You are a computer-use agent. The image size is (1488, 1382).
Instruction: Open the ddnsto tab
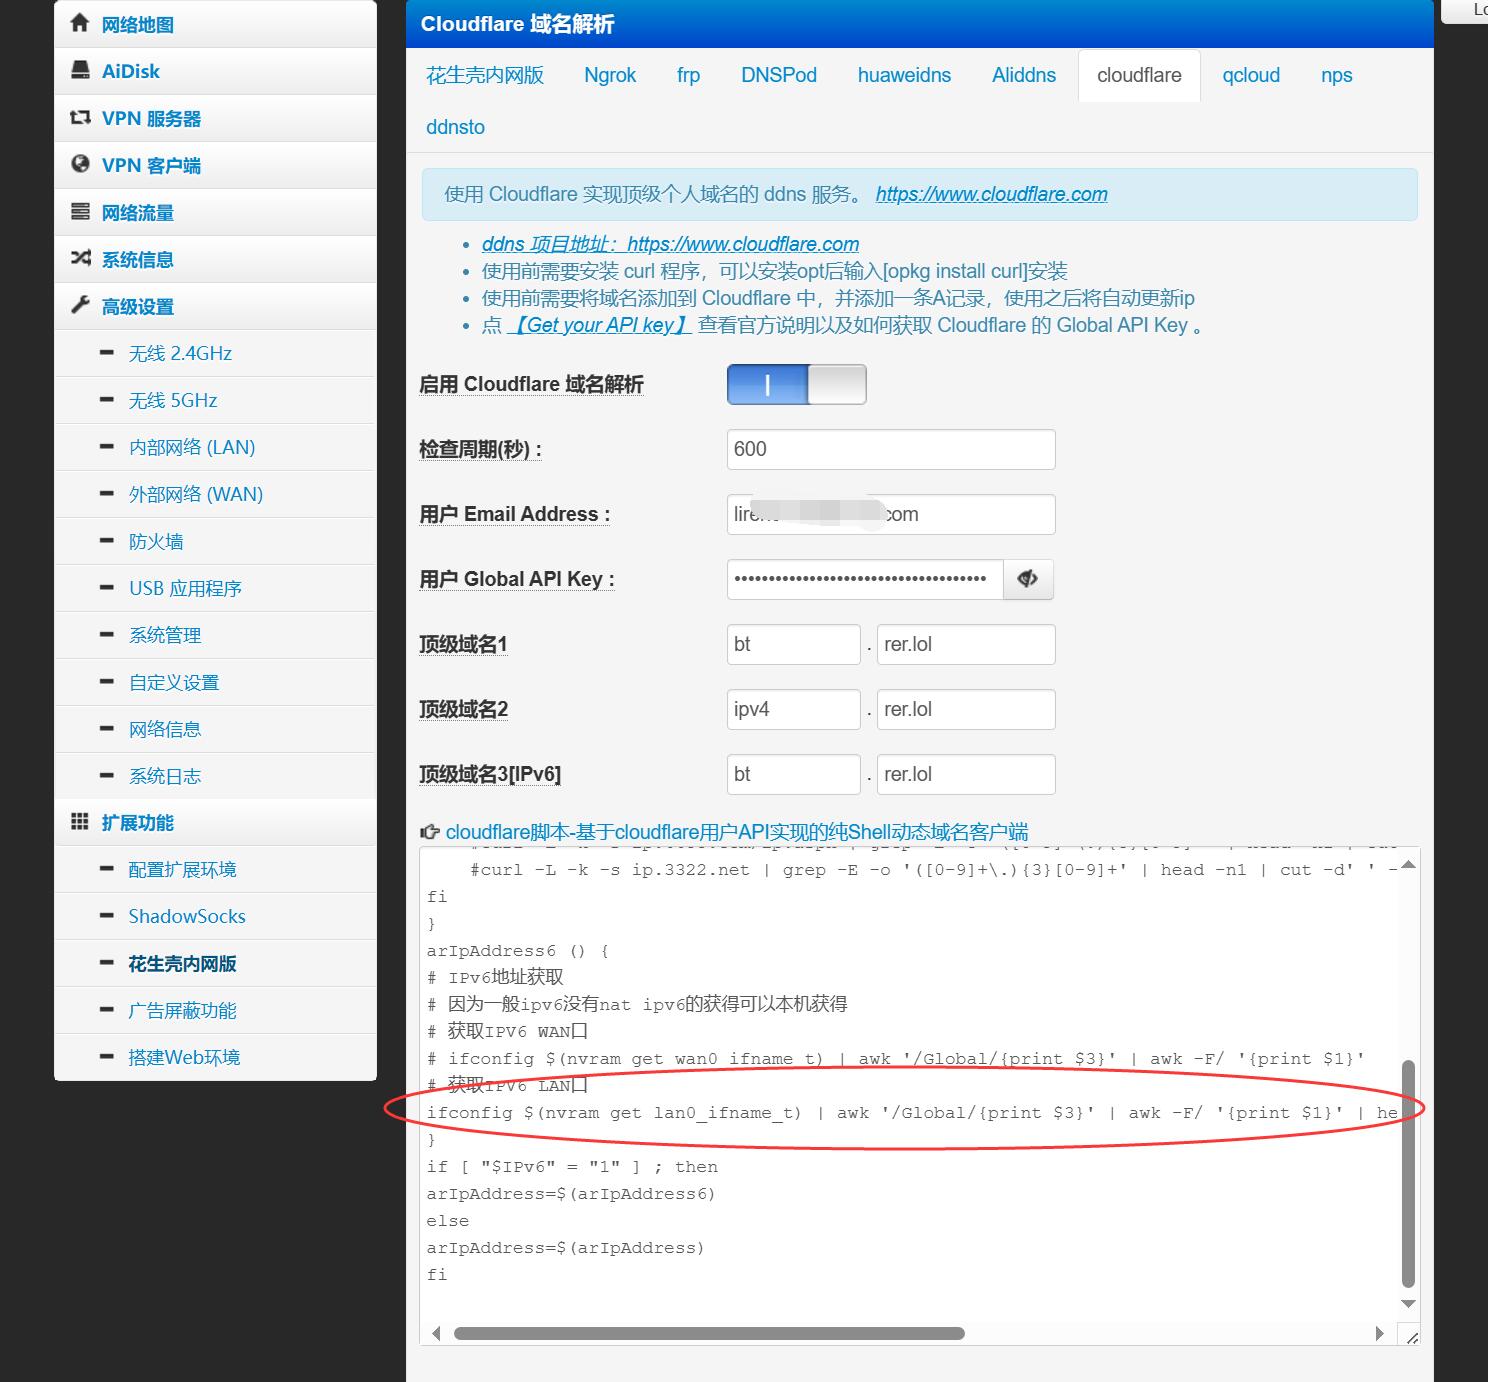(x=455, y=127)
